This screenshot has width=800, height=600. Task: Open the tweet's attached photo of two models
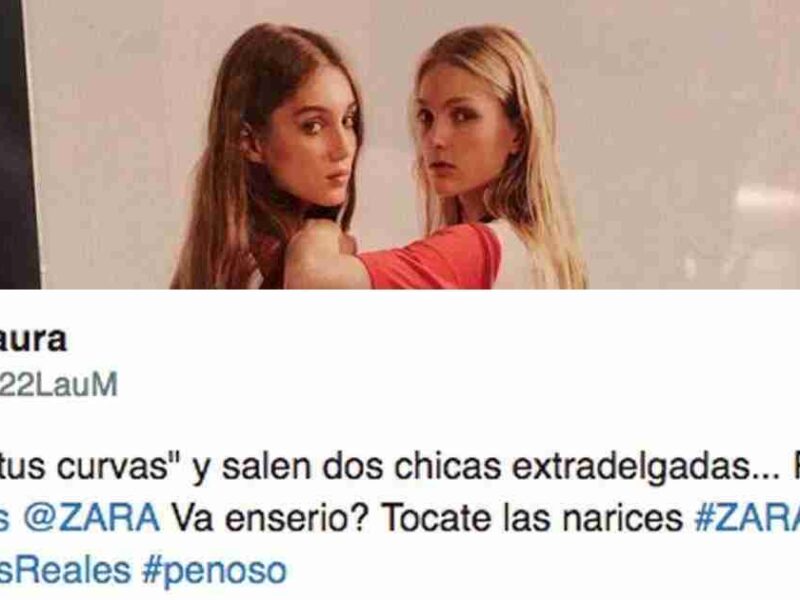pos(400,144)
